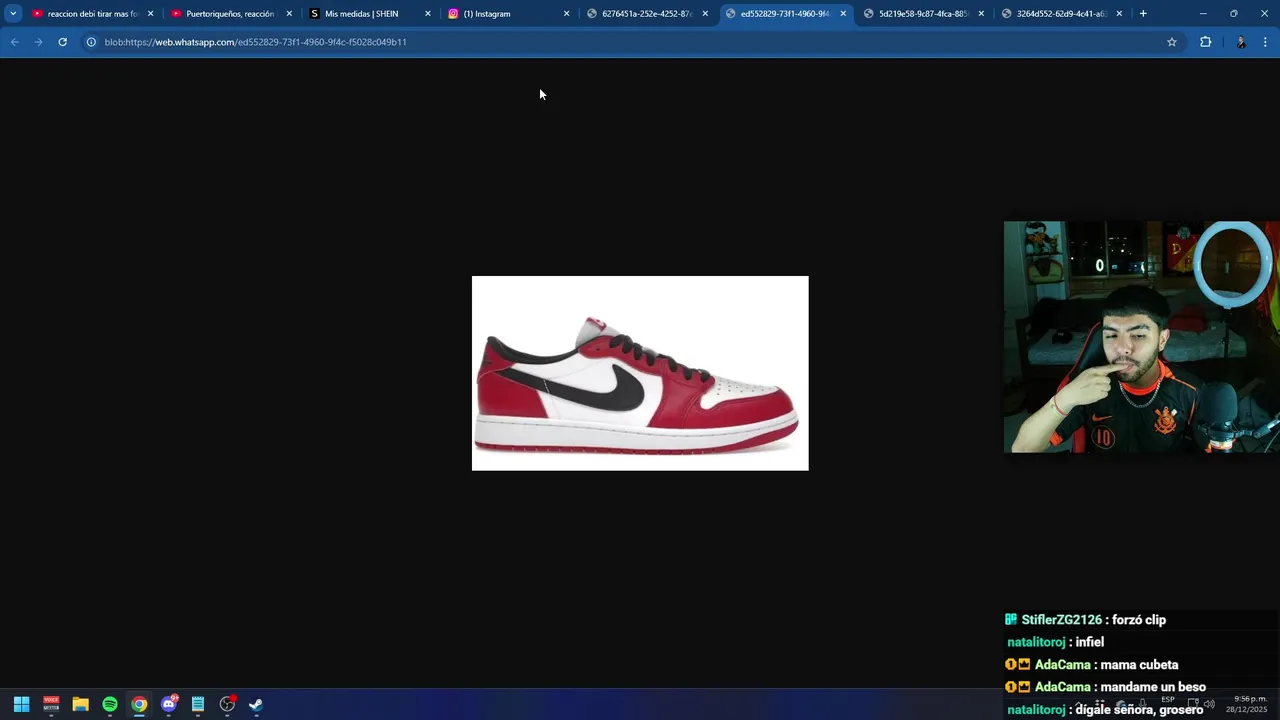This screenshot has height=720, width=1280.
Task: Close the '5d219e58-9c87' tab
Action: click(981, 14)
